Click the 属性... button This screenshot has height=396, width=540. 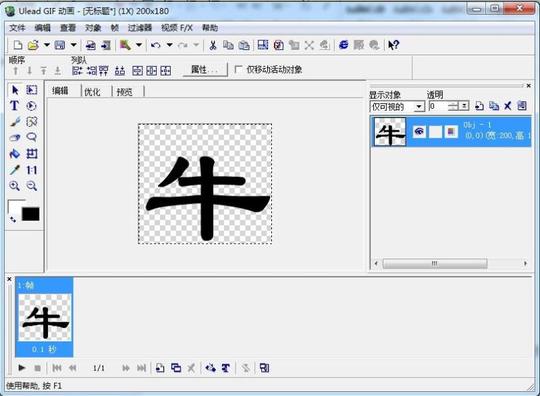(x=205, y=70)
